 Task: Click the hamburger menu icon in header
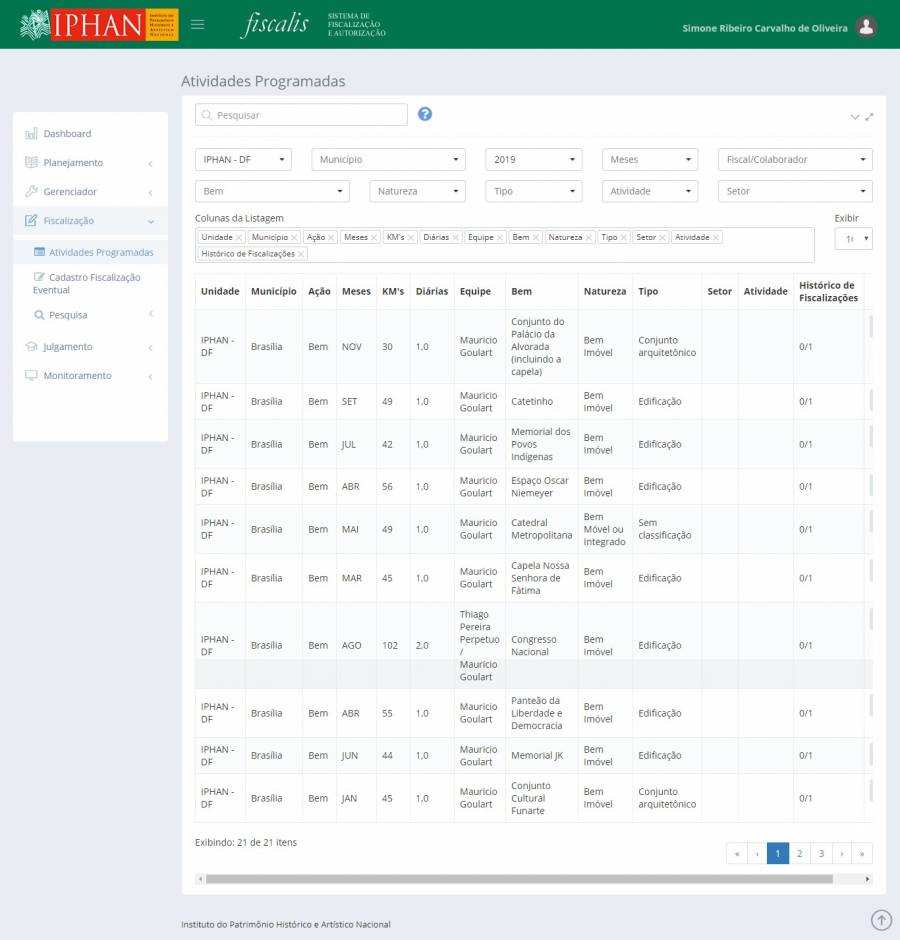coord(198,25)
